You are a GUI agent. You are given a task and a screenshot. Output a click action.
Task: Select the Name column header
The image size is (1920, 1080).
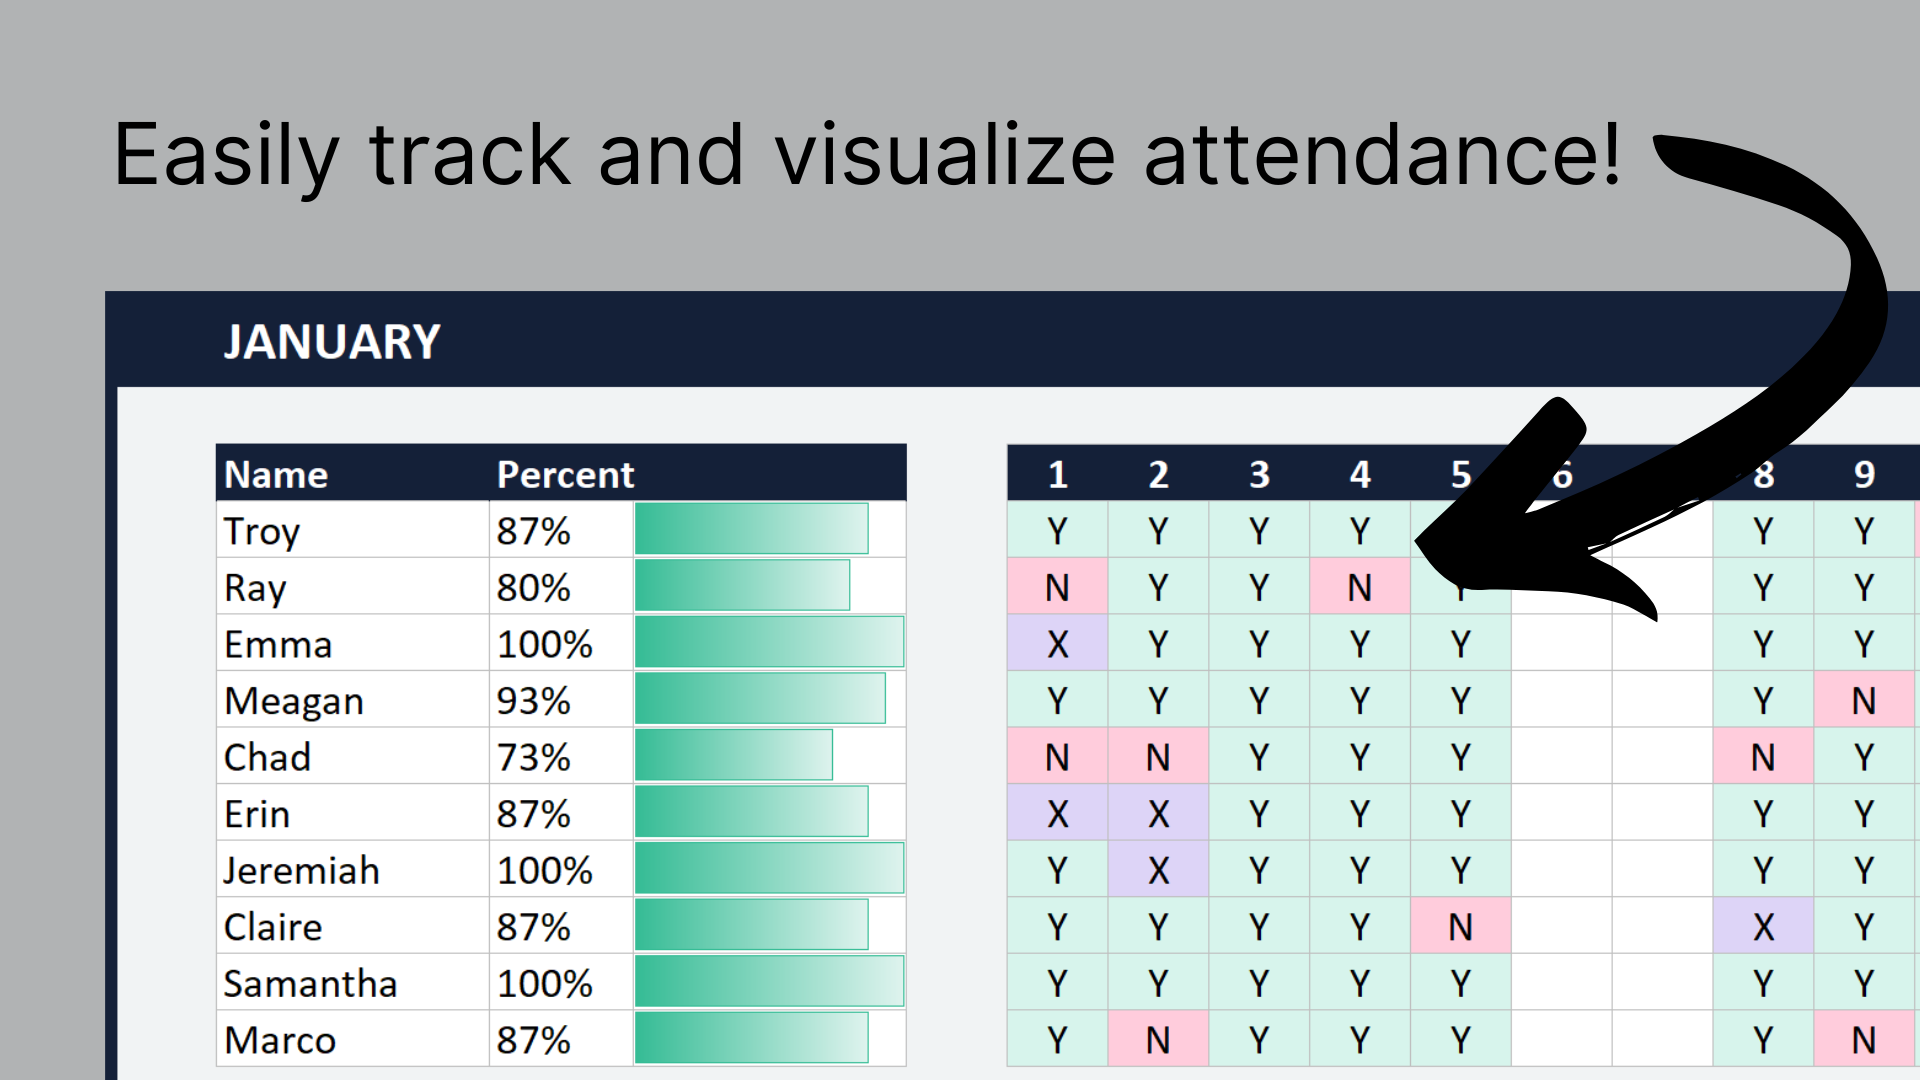(276, 474)
